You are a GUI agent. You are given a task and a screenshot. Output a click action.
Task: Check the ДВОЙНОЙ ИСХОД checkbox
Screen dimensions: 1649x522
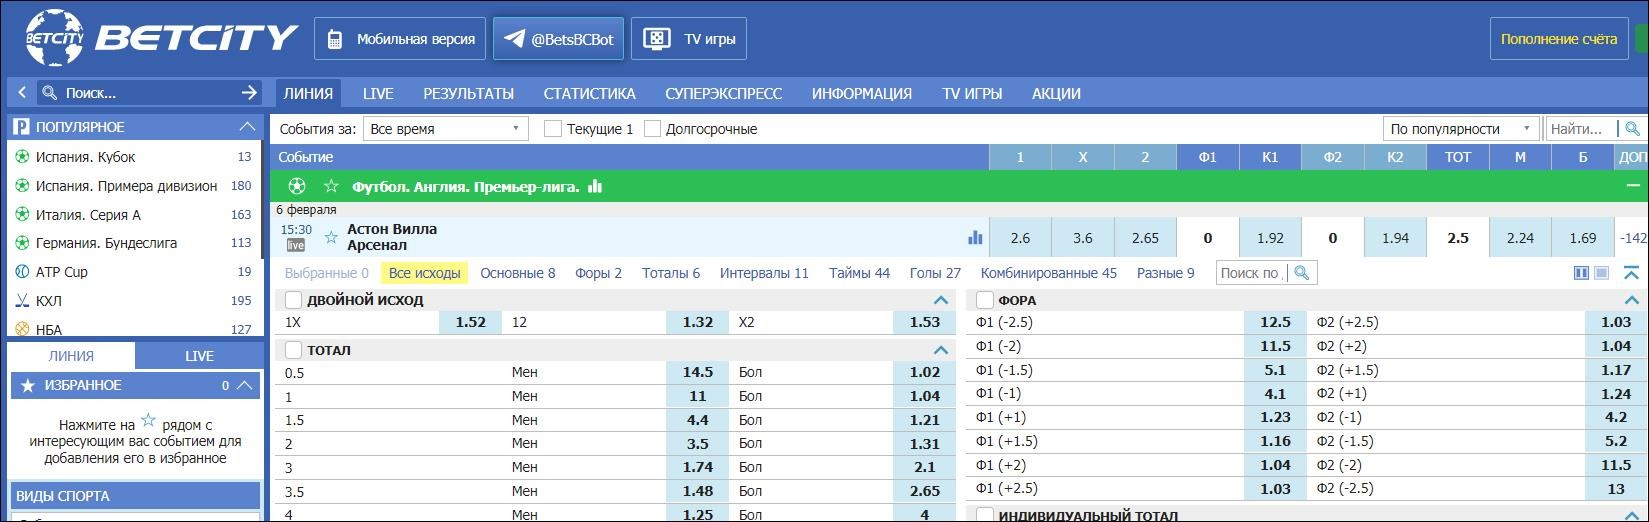(293, 300)
